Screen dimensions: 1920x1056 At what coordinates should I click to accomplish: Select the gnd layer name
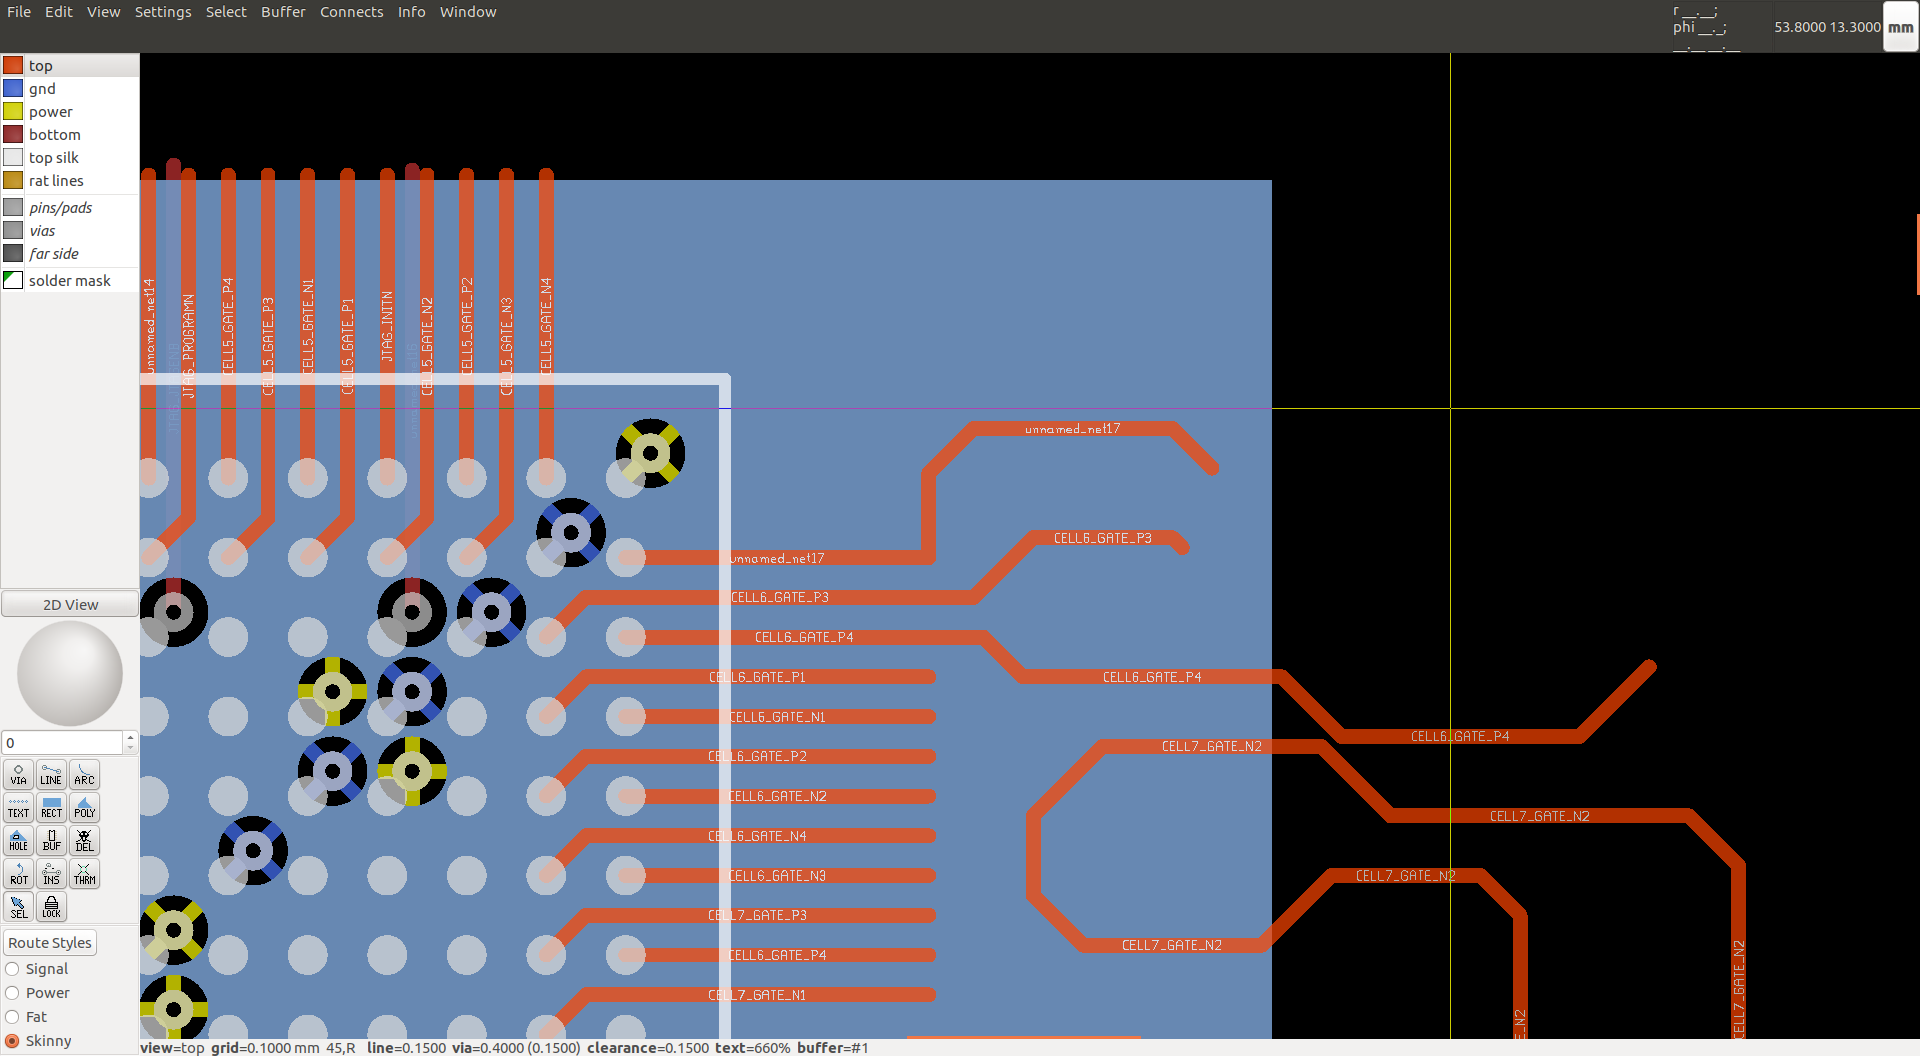(42, 89)
